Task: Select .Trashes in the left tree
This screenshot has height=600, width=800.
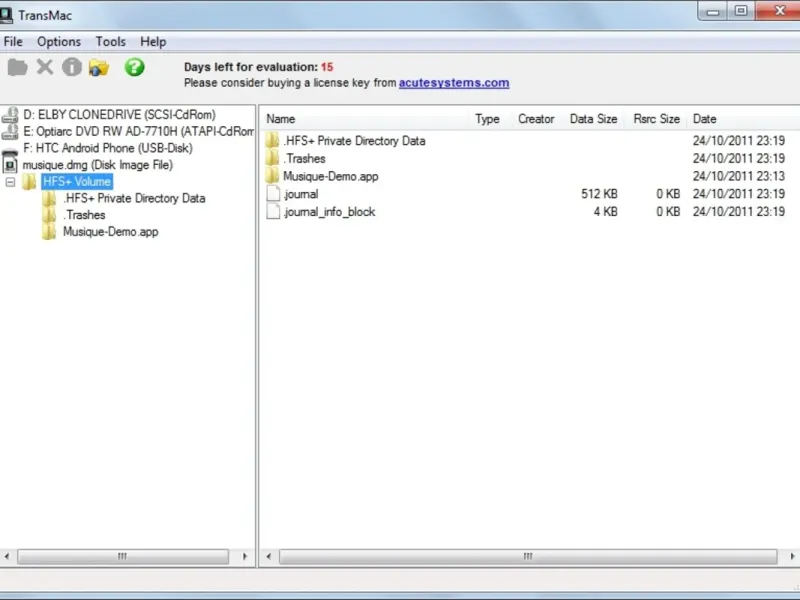Action: click(x=84, y=215)
